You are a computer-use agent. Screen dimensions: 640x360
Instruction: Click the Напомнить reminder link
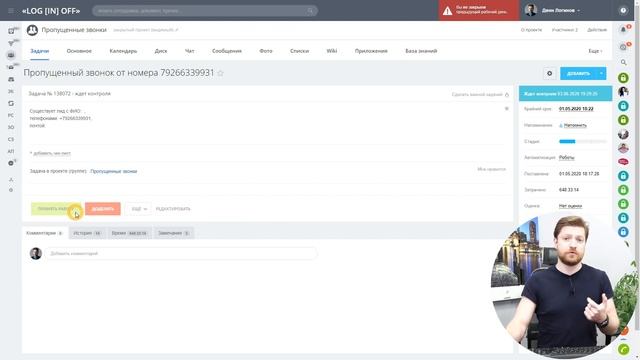pos(575,125)
